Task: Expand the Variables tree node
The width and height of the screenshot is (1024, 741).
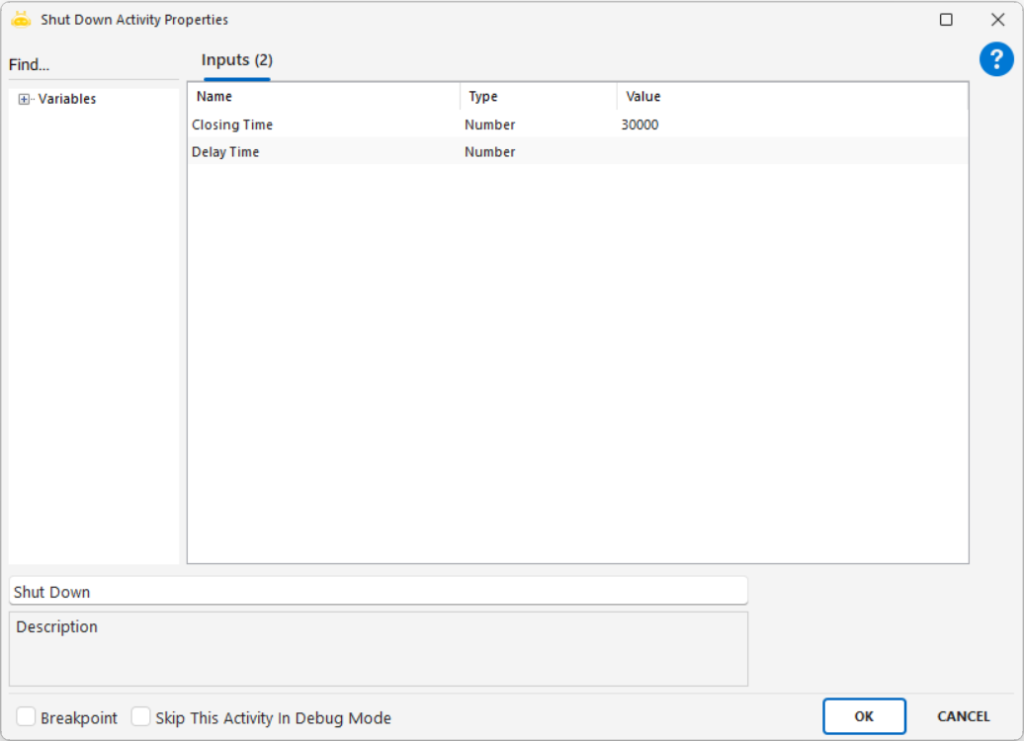Action: 25,99
